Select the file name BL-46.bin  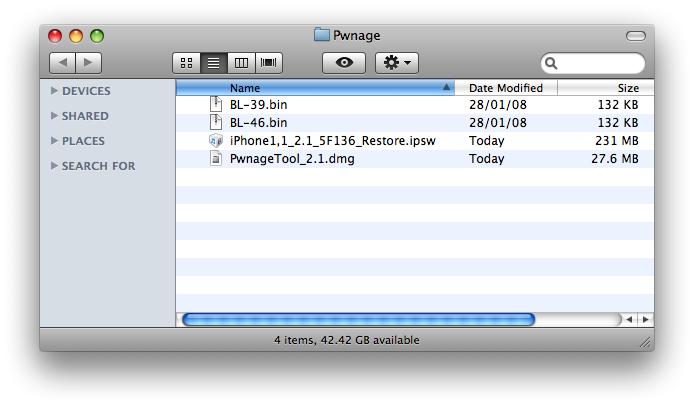pos(258,123)
